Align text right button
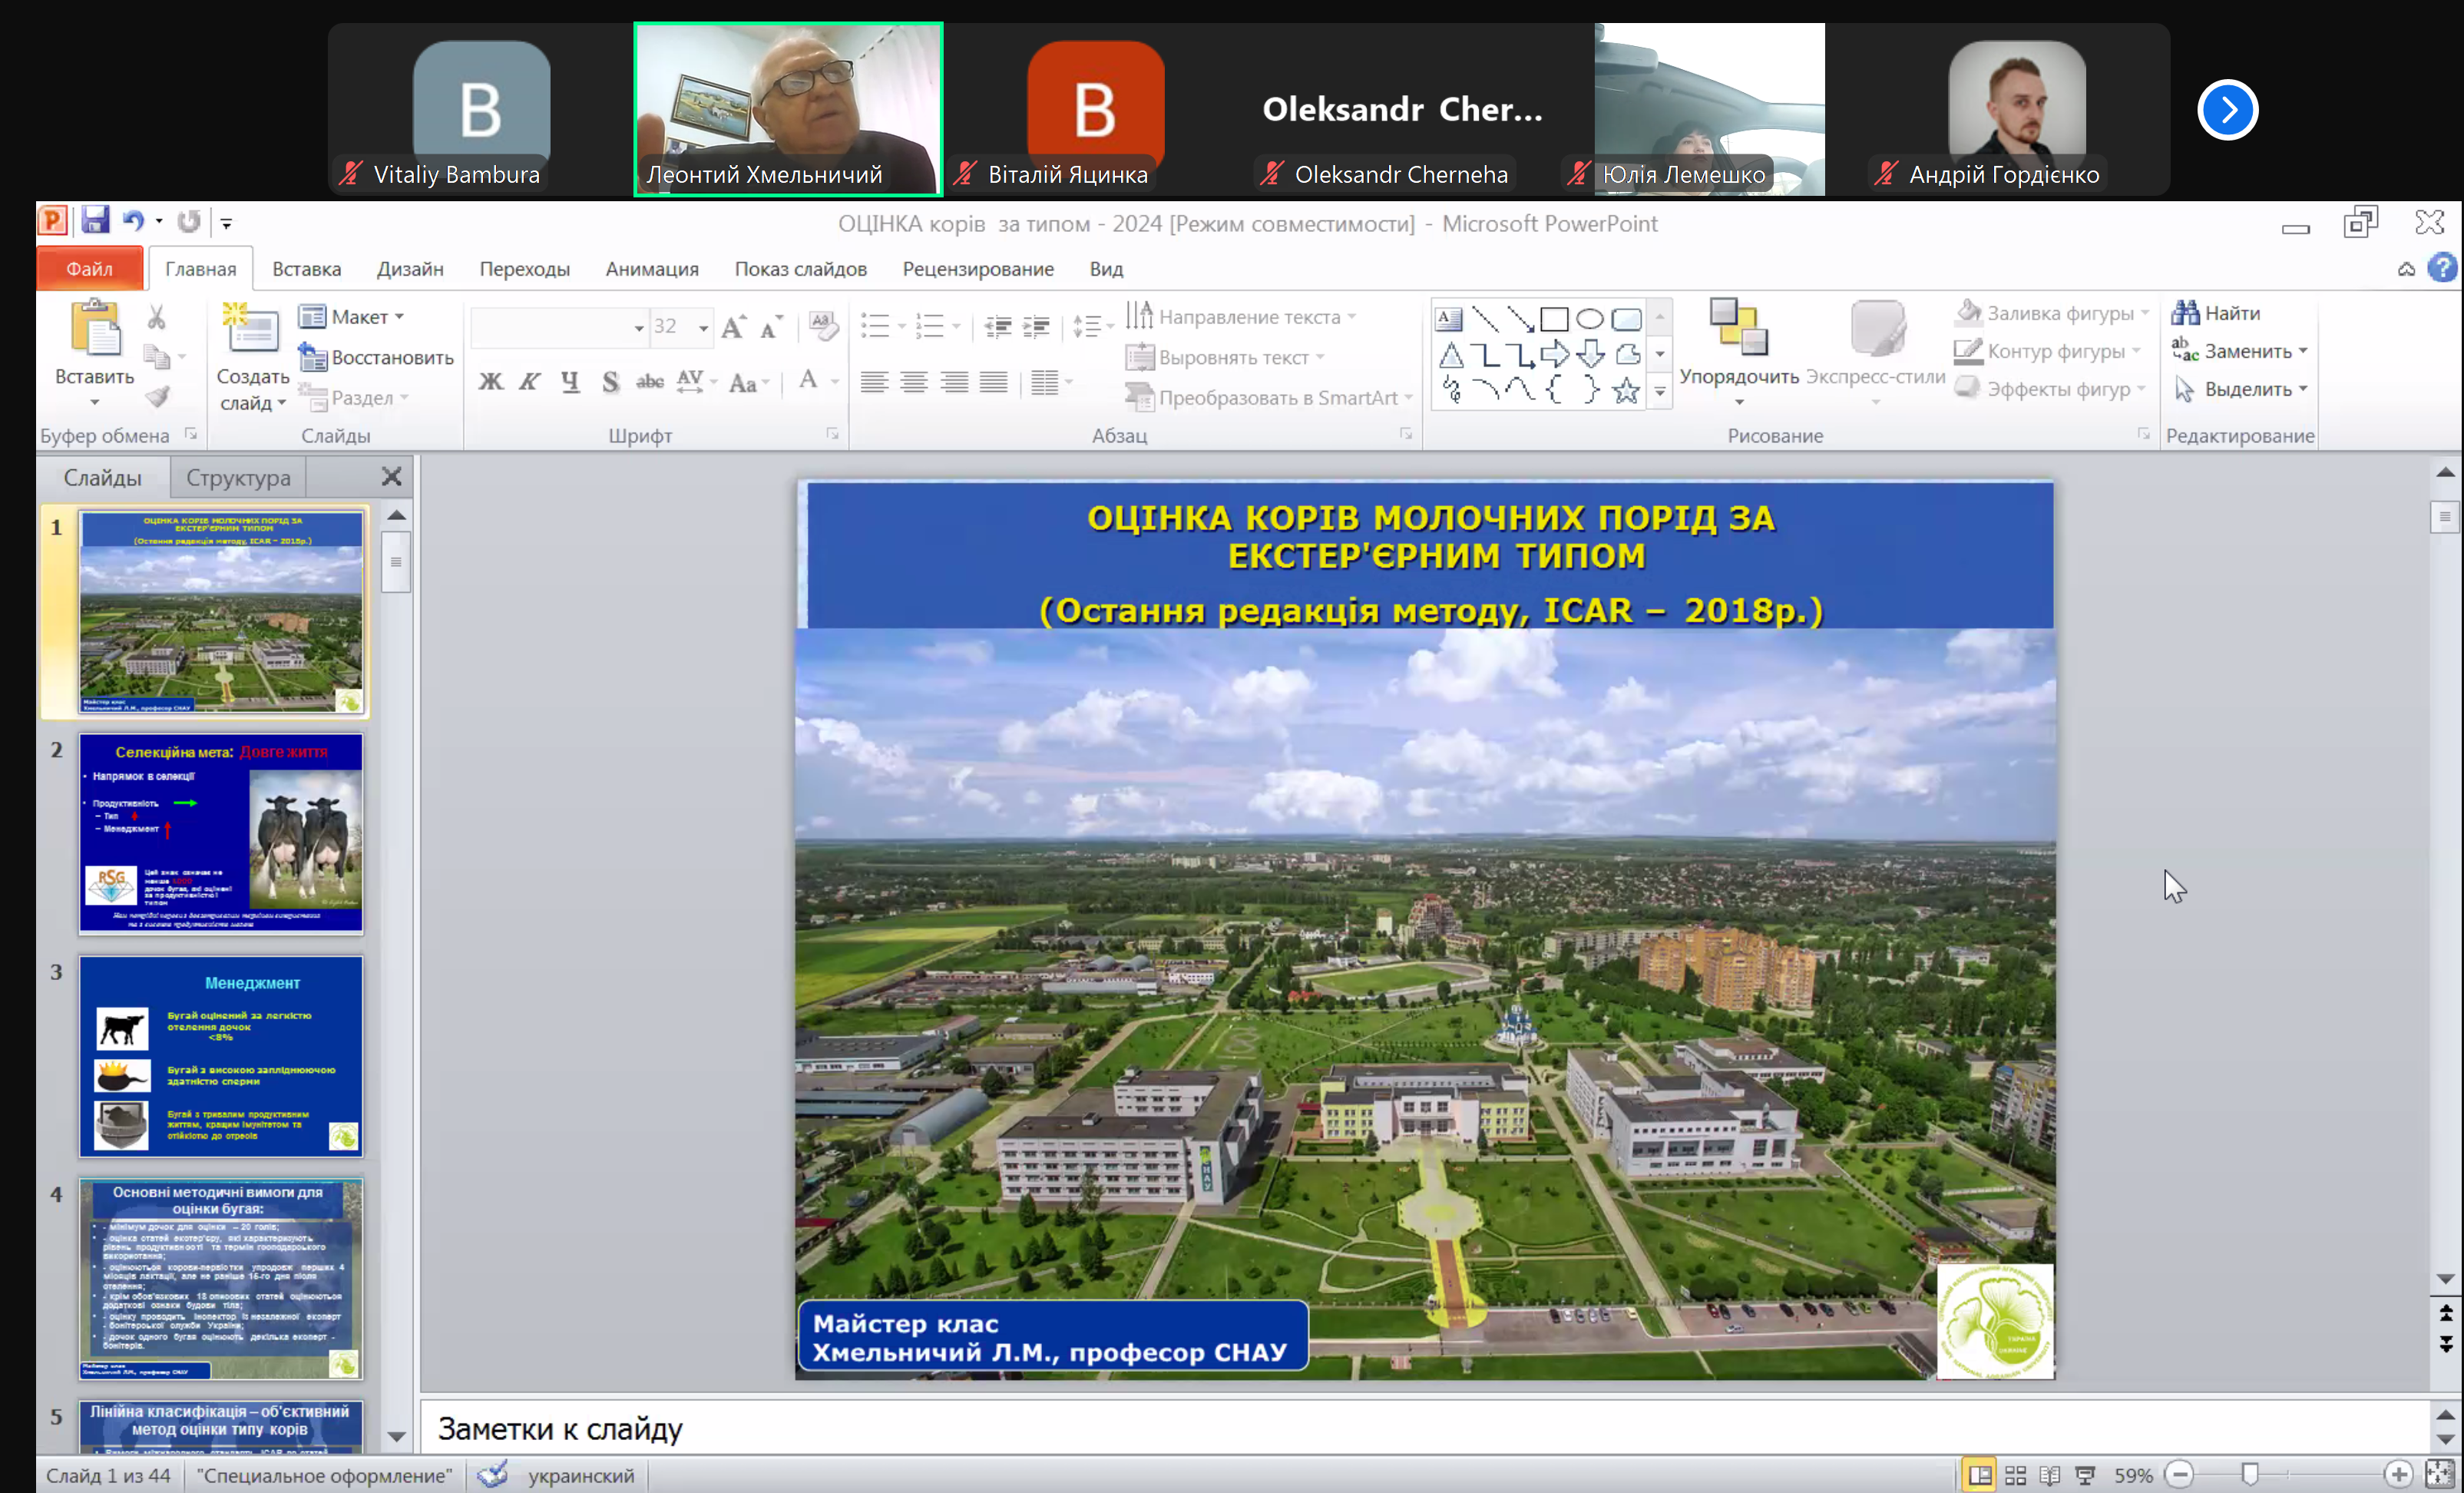This screenshot has width=2464, height=1493. point(954,382)
